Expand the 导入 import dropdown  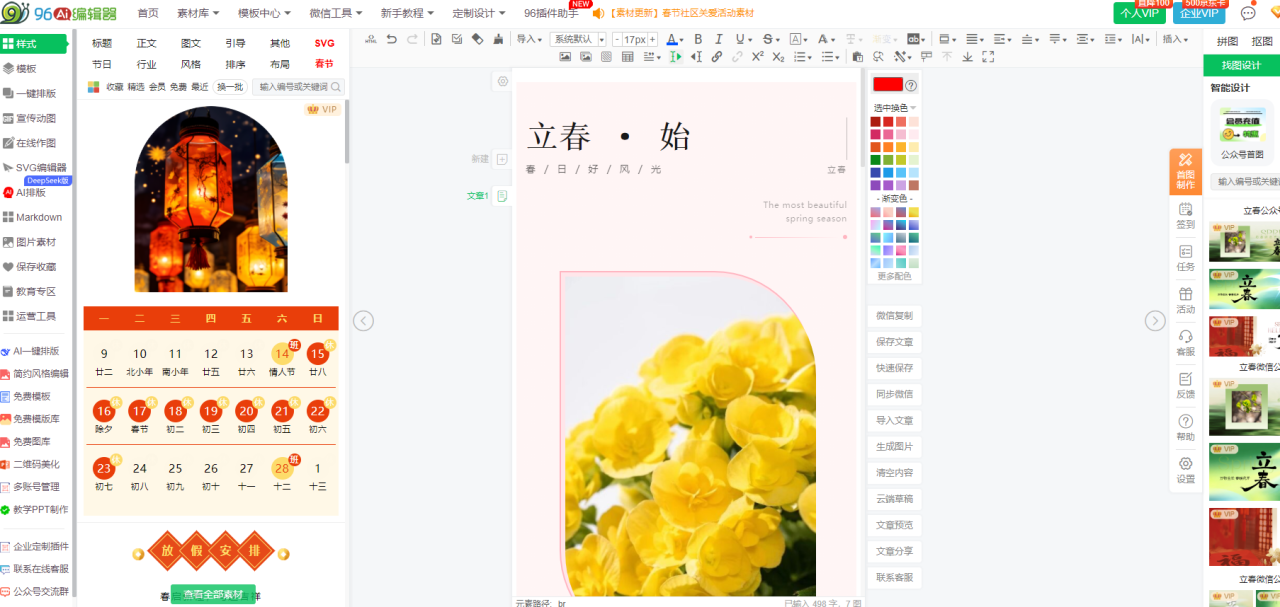click(x=528, y=39)
